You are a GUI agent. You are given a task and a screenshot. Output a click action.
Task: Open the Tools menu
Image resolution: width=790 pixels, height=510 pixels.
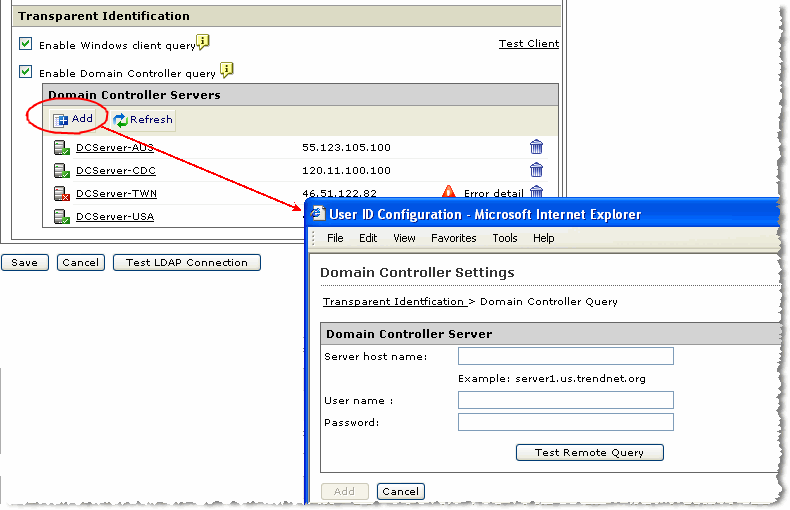[505, 238]
